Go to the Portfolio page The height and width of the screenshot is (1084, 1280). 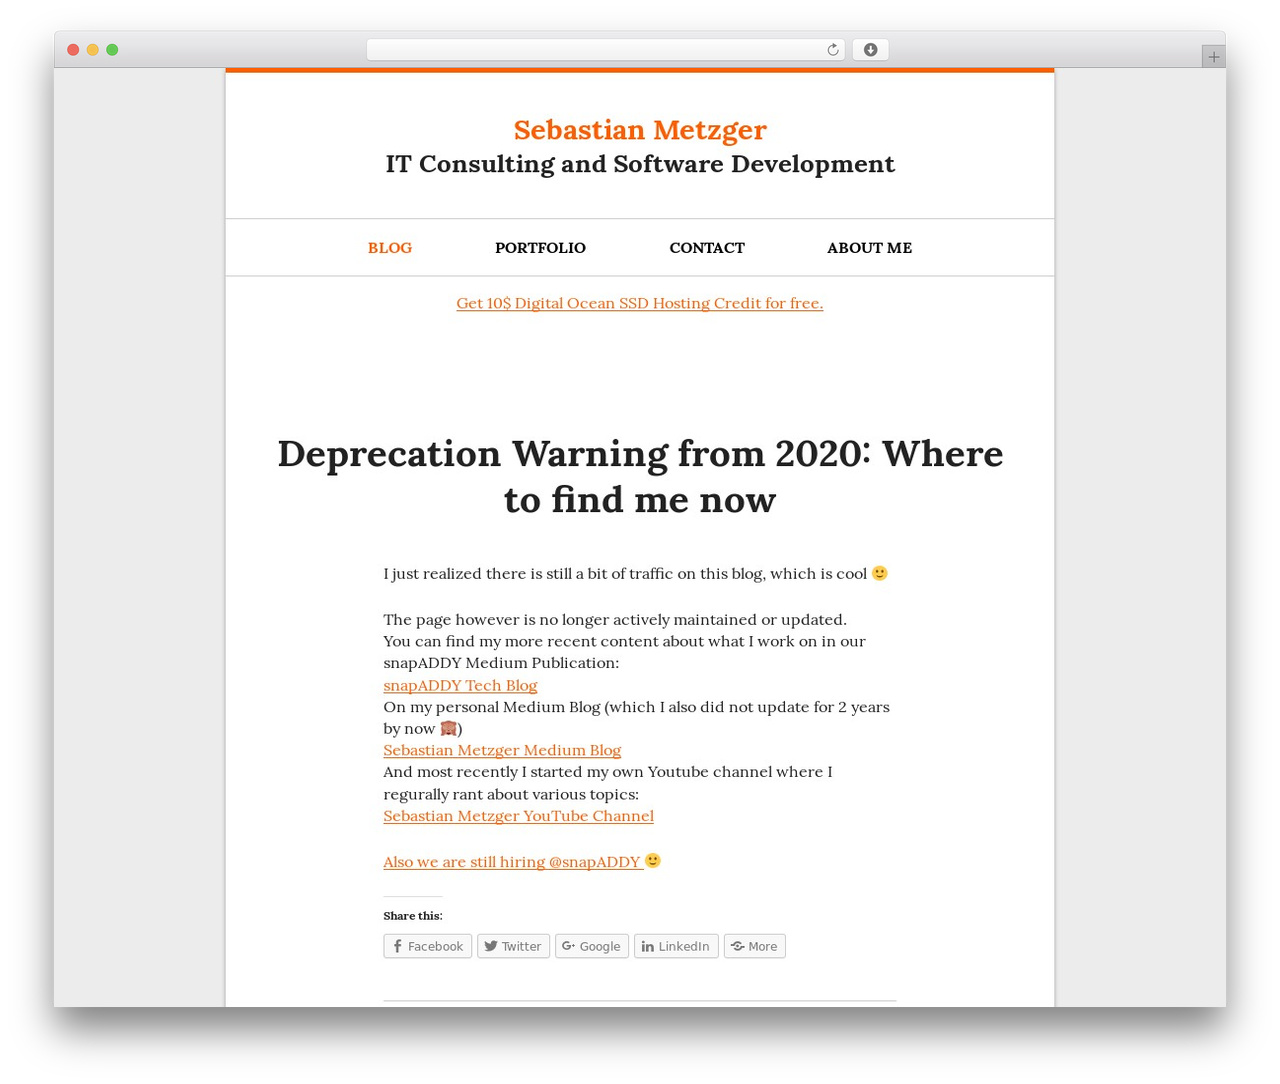[540, 248]
